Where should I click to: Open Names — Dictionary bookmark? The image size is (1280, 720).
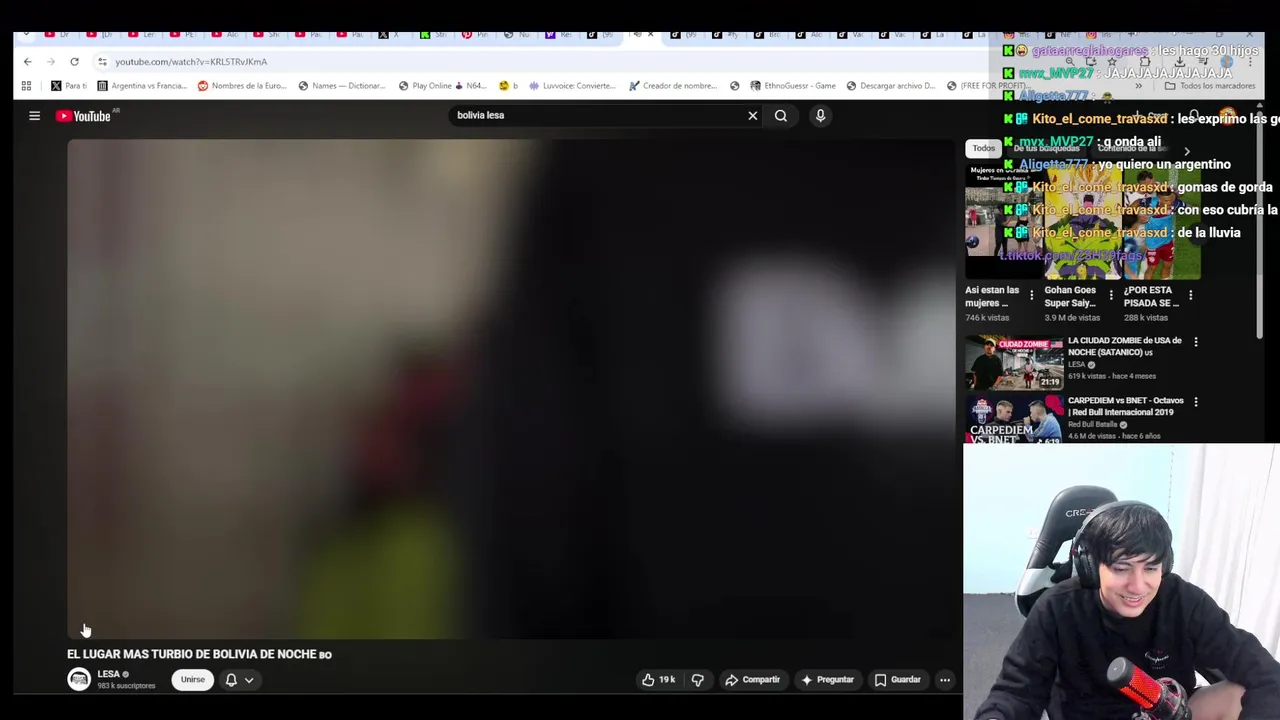[341, 86]
